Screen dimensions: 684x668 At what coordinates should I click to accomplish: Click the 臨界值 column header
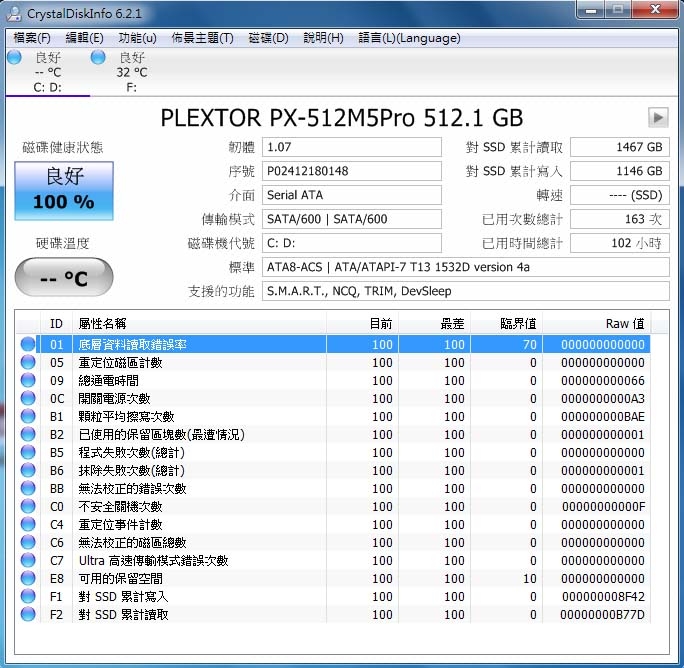point(506,324)
